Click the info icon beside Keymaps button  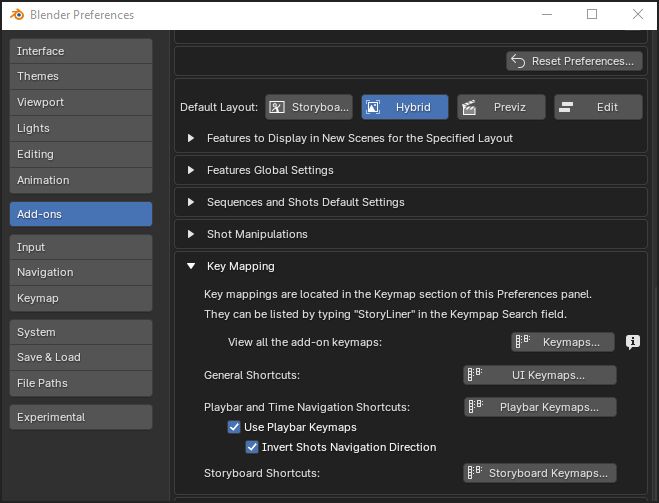633,342
